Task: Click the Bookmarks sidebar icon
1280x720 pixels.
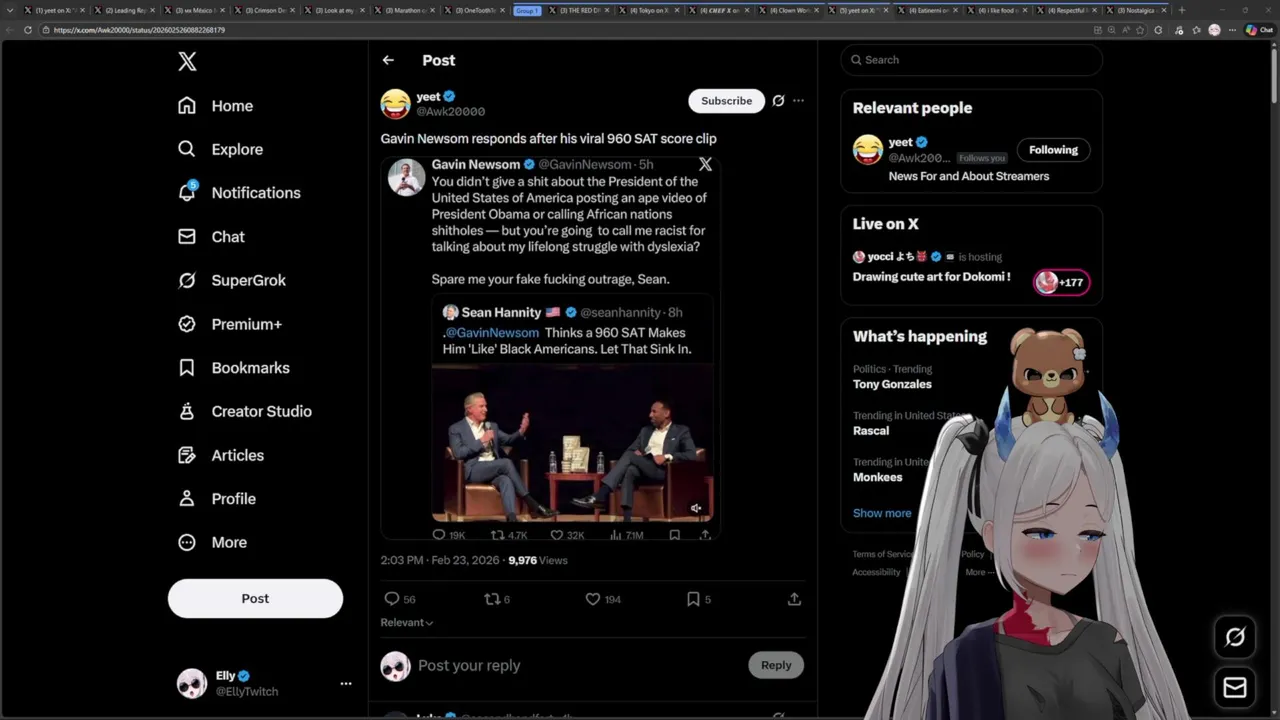Action: coord(187,368)
